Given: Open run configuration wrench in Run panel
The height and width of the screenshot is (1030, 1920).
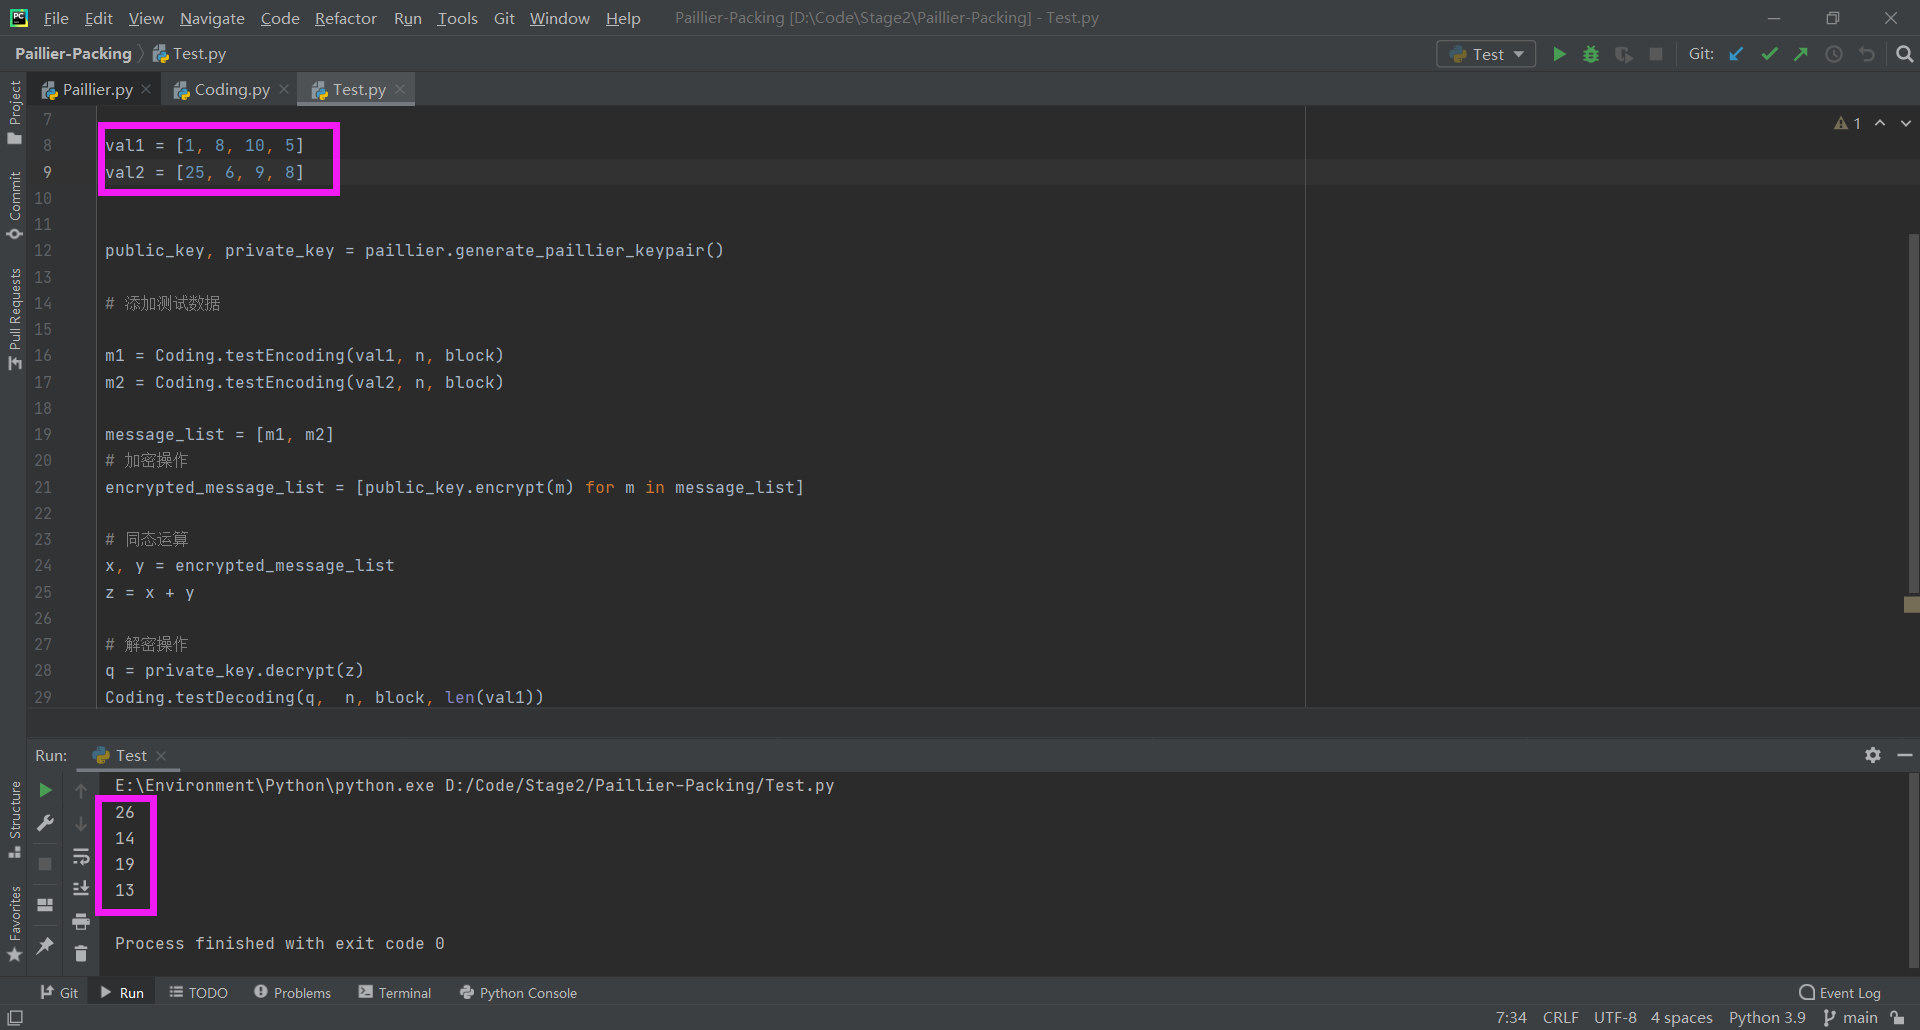Looking at the screenshot, I should [45, 823].
